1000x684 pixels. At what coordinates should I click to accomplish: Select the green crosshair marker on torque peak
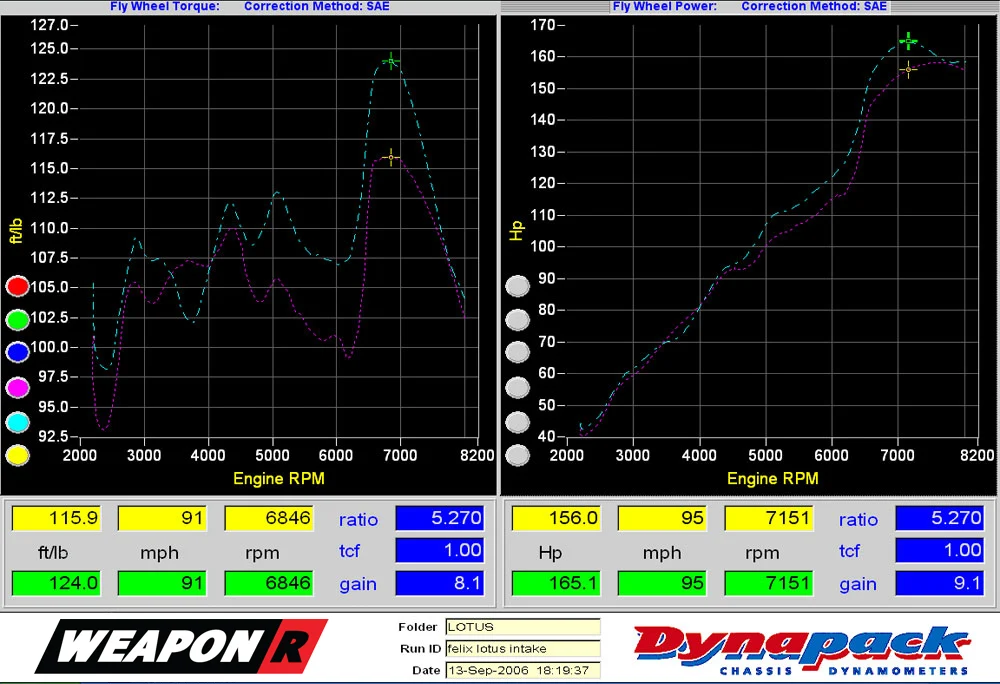click(x=391, y=61)
